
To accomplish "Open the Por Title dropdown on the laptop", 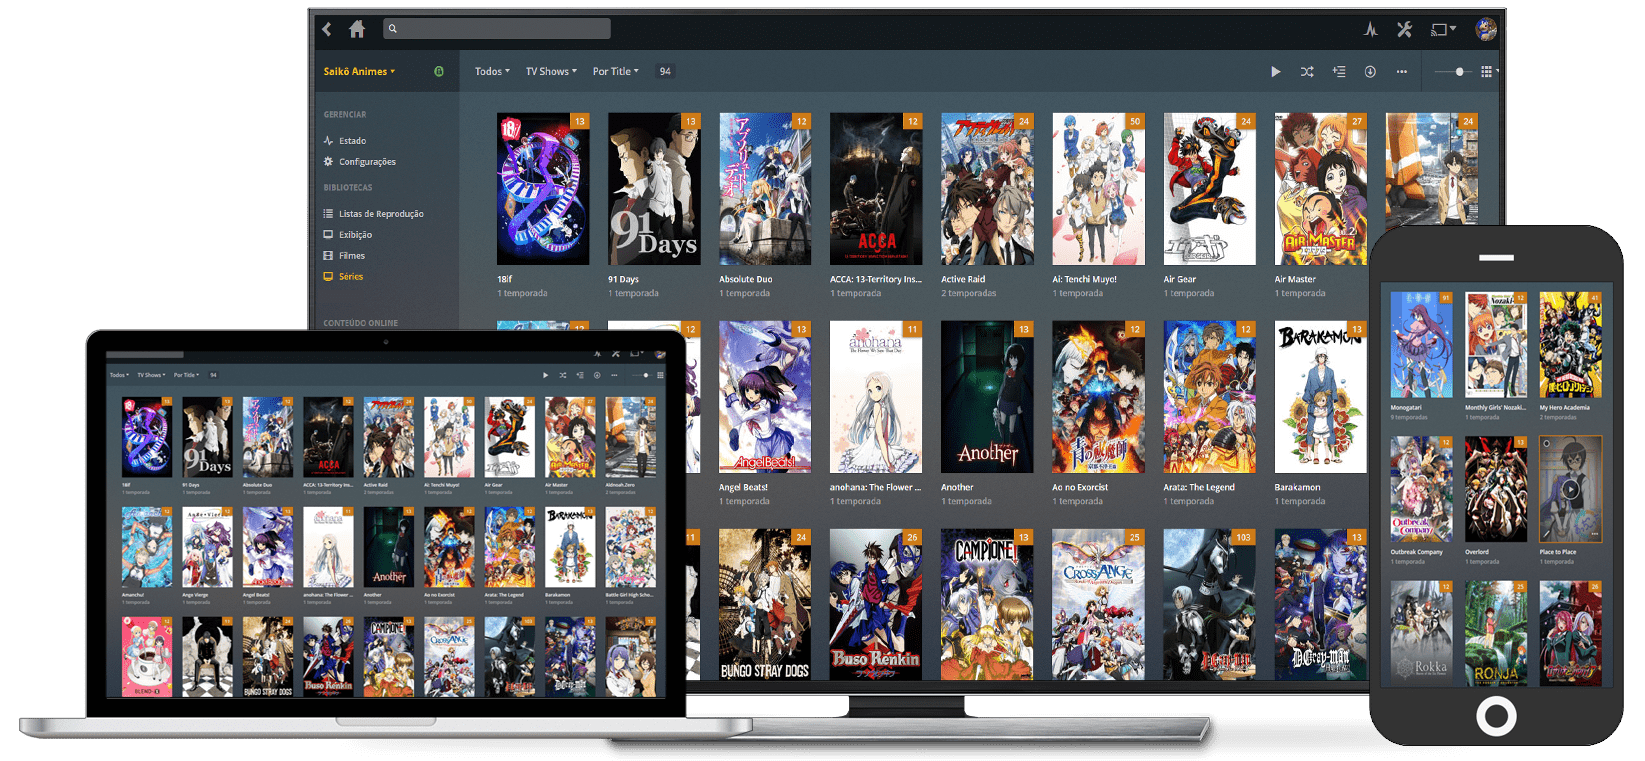I will 186,375.
